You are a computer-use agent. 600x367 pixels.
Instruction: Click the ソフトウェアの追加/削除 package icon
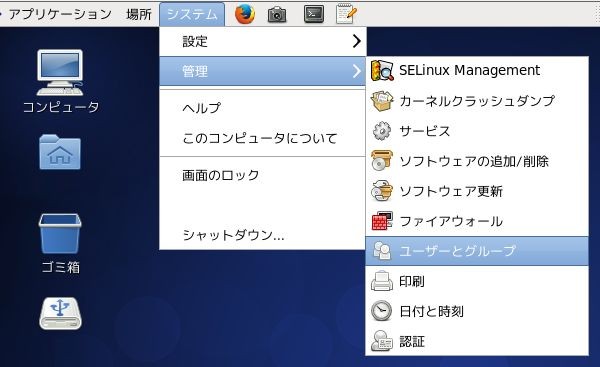382,161
